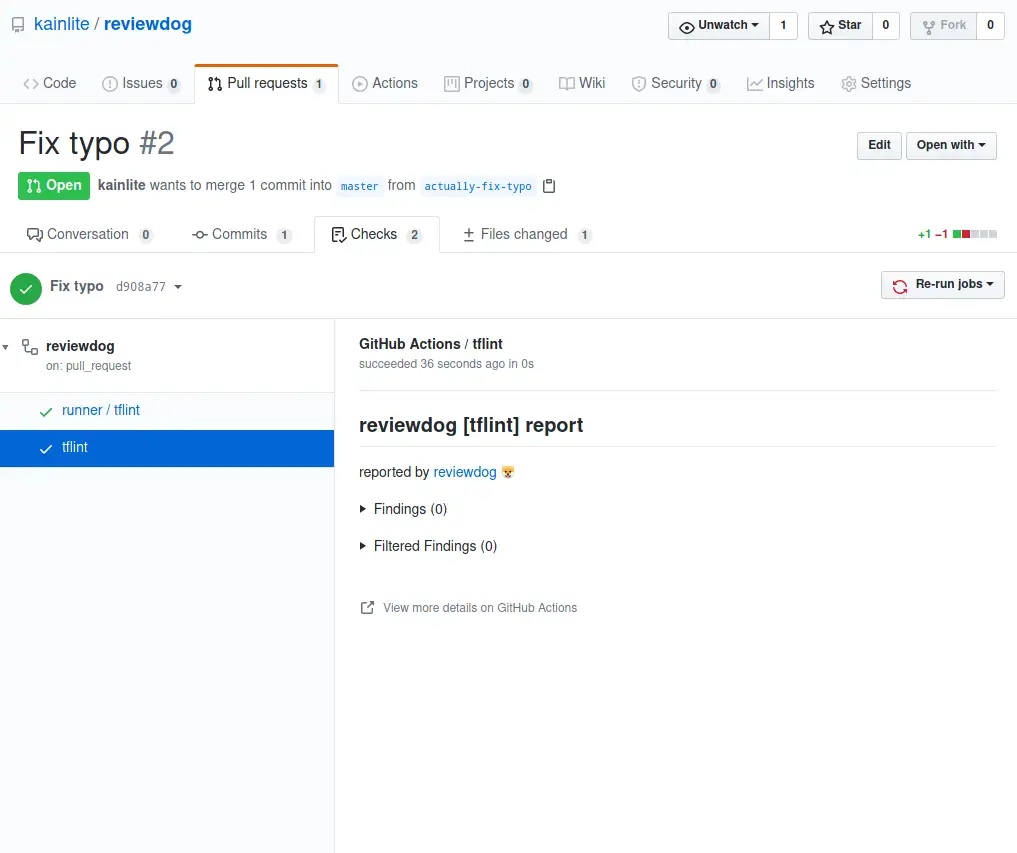The image size is (1017, 853).
Task: Click the green success check circle icon
Action: [x=26, y=289]
